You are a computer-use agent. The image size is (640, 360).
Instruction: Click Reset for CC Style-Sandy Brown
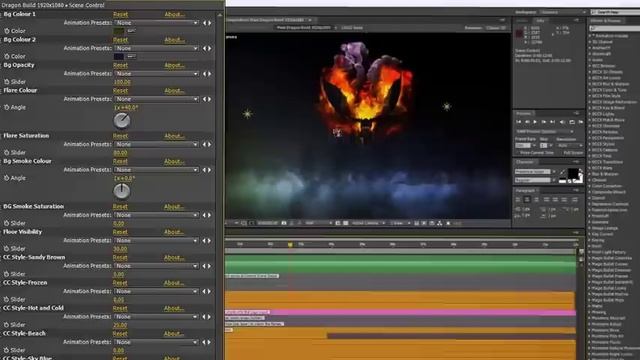pyautogui.click(x=120, y=258)
